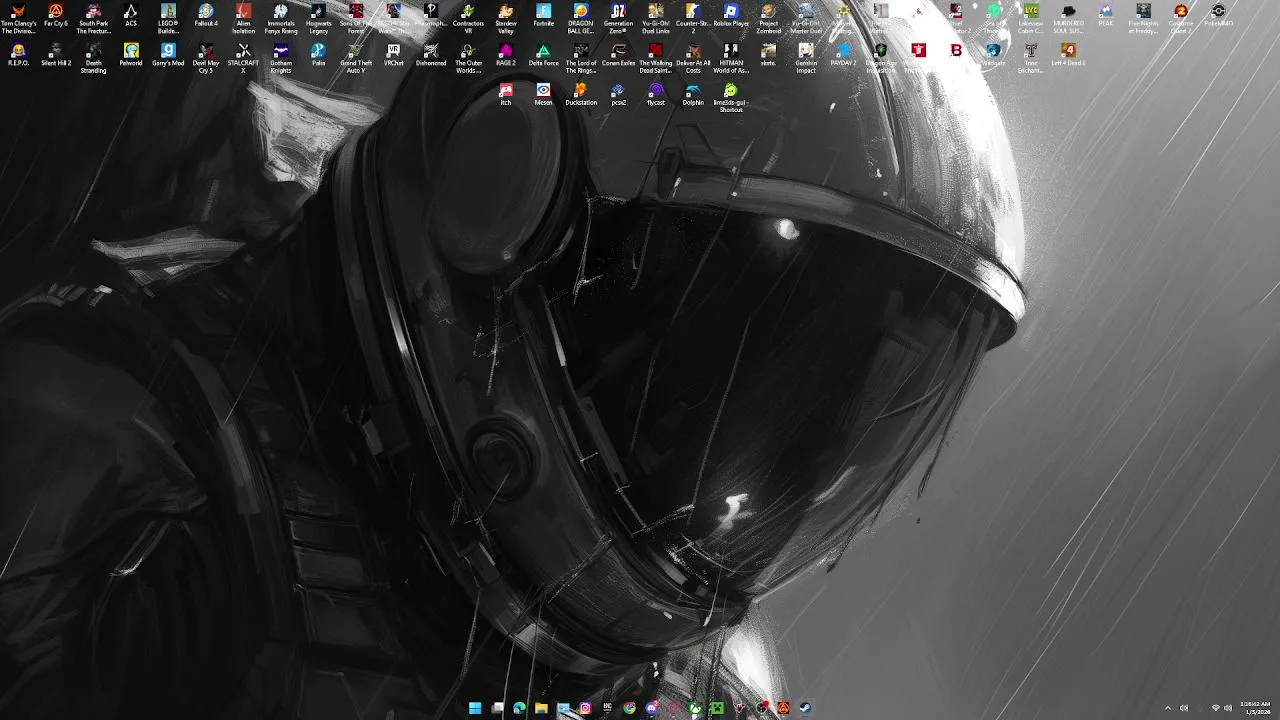Select Project Zomboid desktop icon
This screenshot has width=1280, height=720.
768,18
